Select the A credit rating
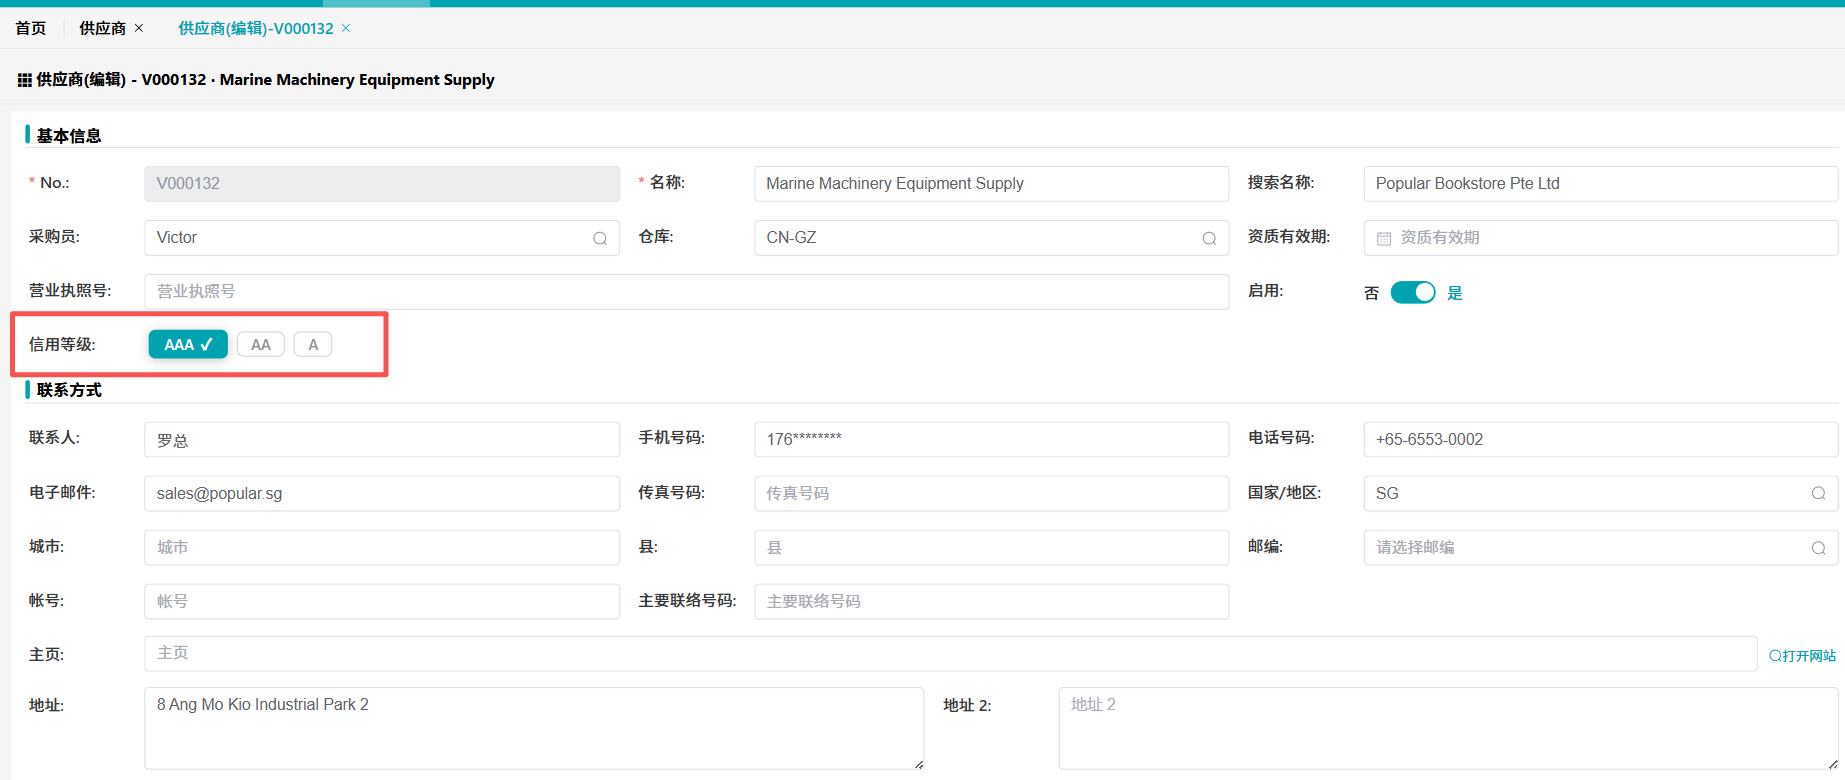The height and width of the screenshot is (780, 1845). coord(313,345)
